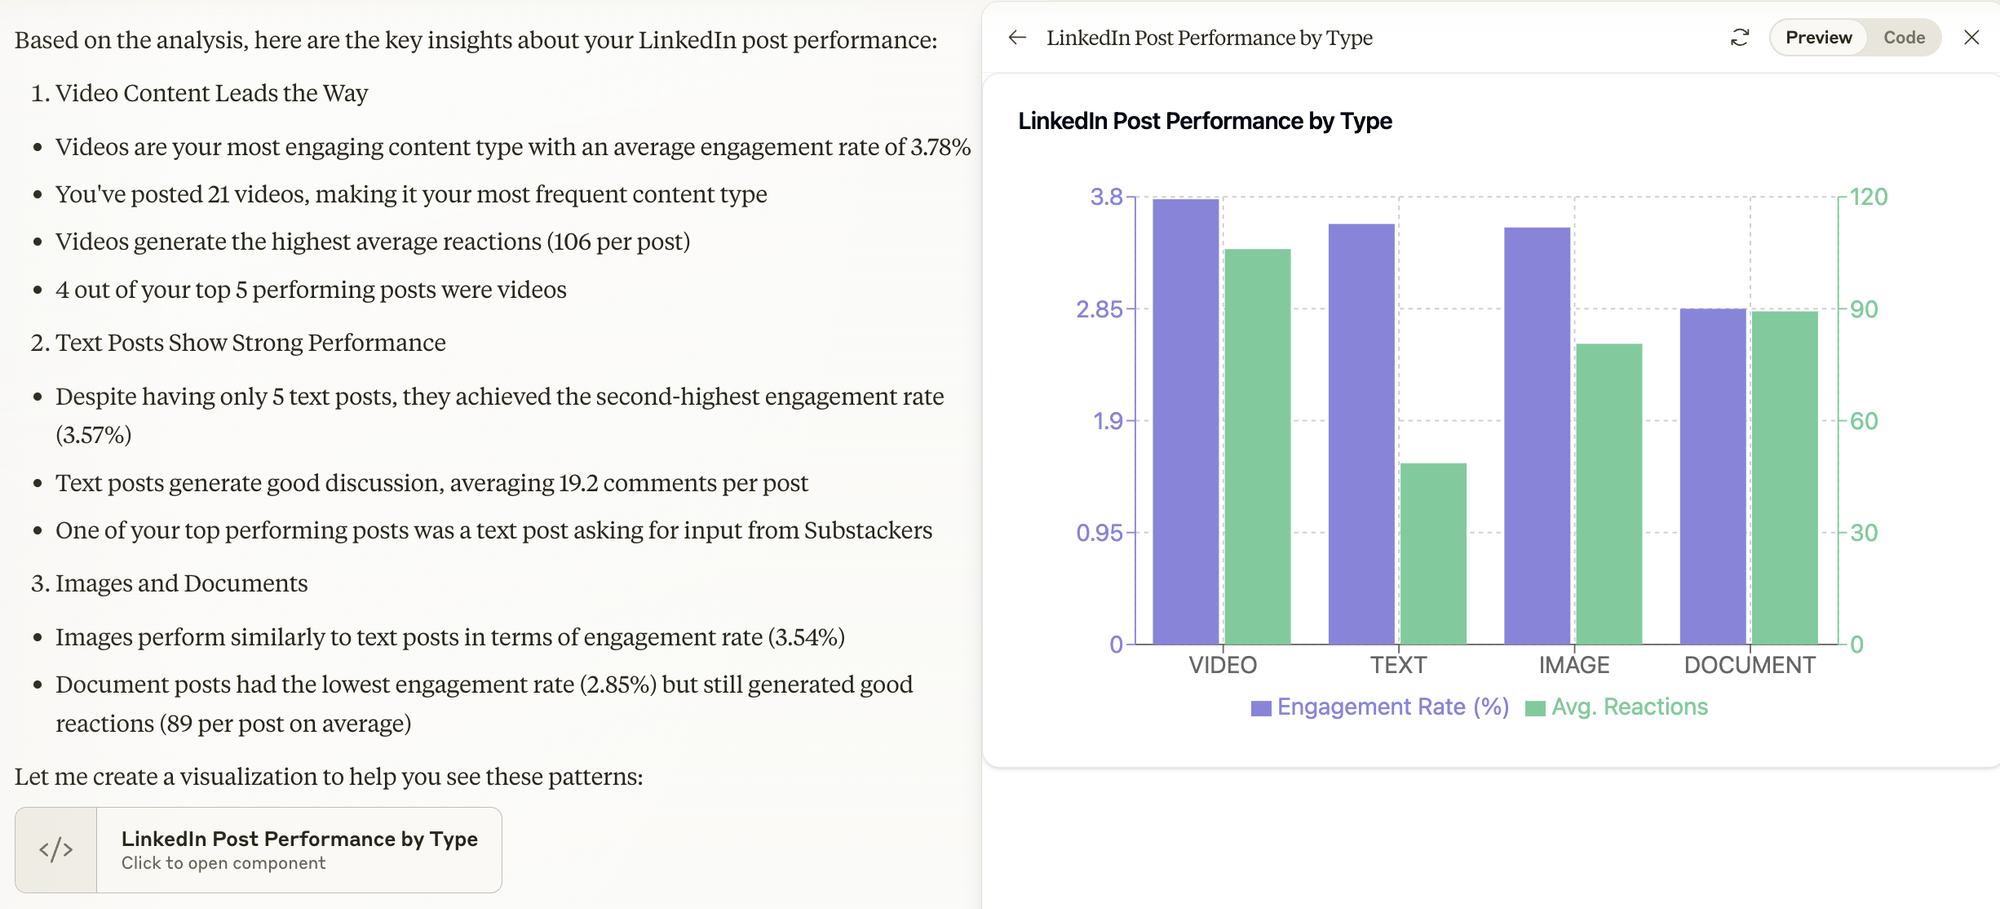Select the purple engagement bar for DOCUMENT
Screen dimensions: 2000x909
tap(1713, 476)
